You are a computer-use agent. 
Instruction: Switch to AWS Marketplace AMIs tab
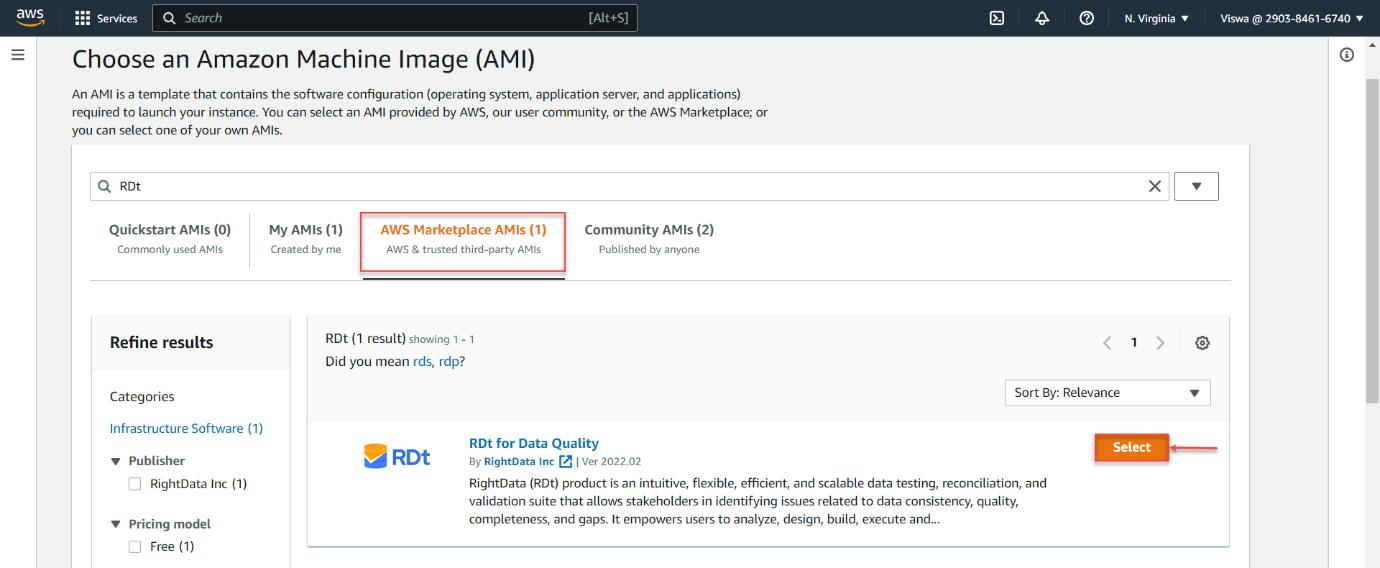tap(464, 240)
